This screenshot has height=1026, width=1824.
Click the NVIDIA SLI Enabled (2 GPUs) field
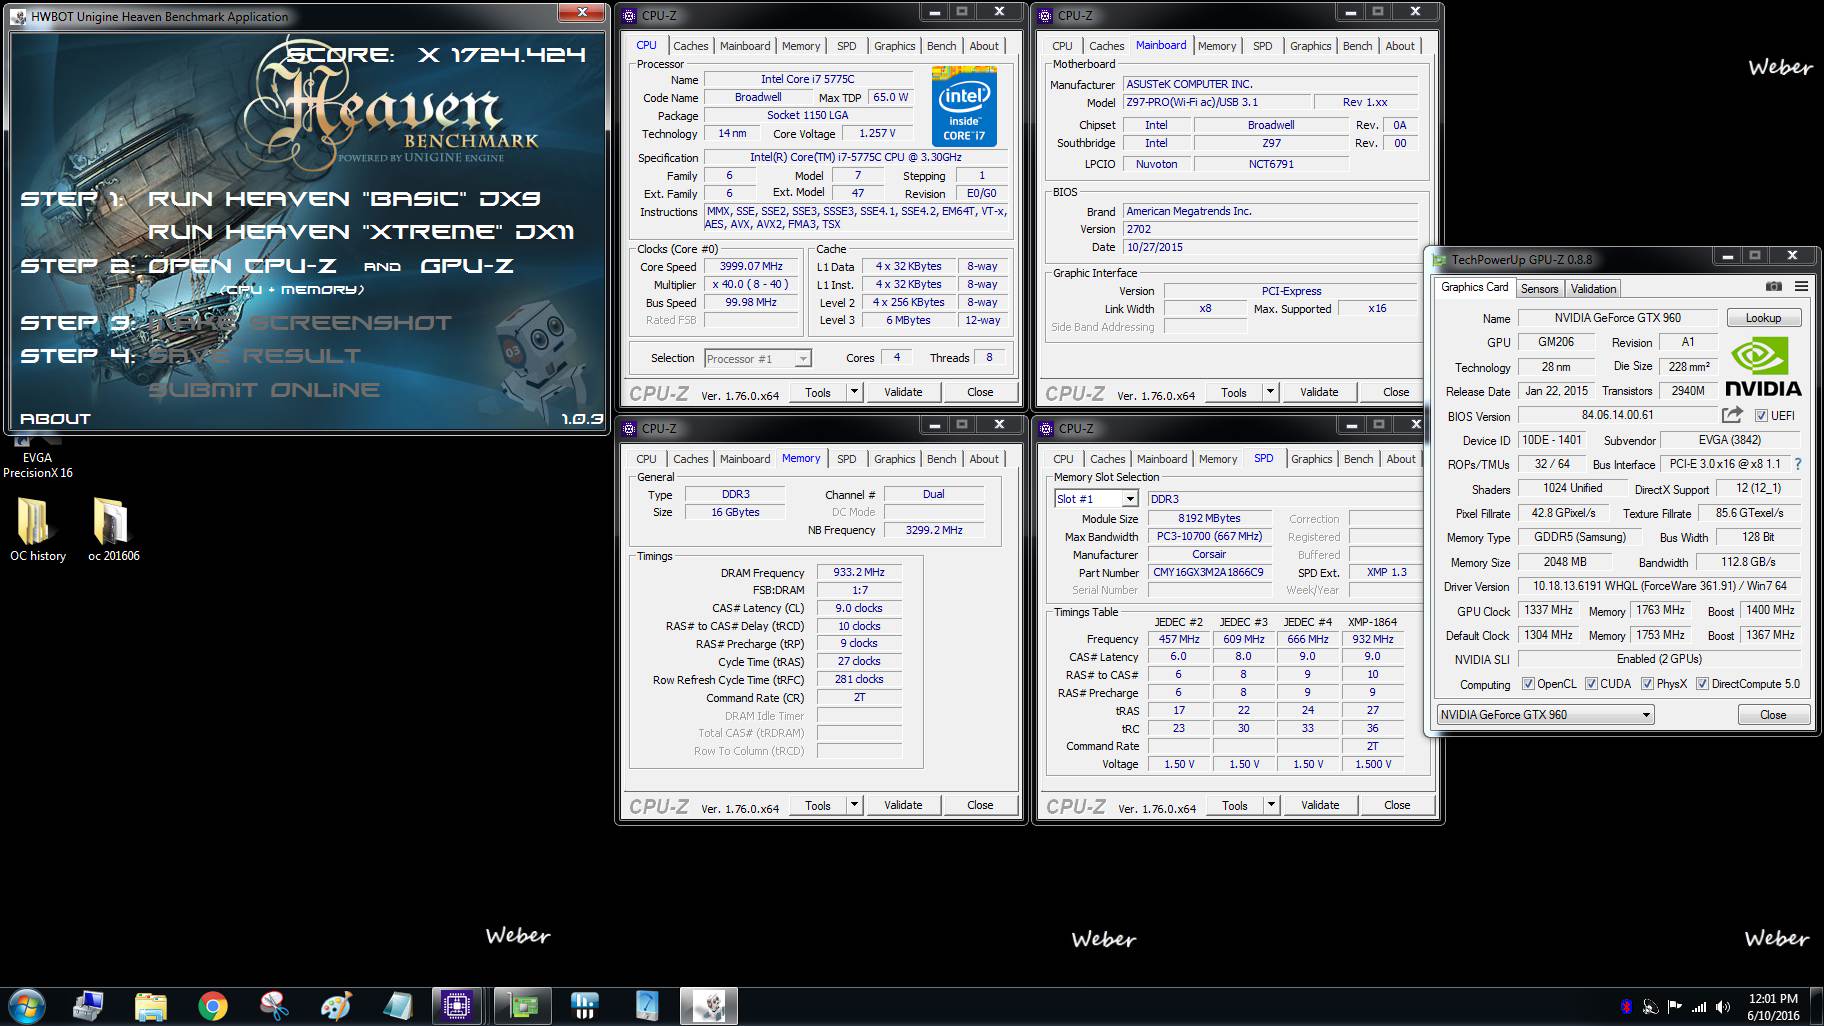tap(1660, 659)
